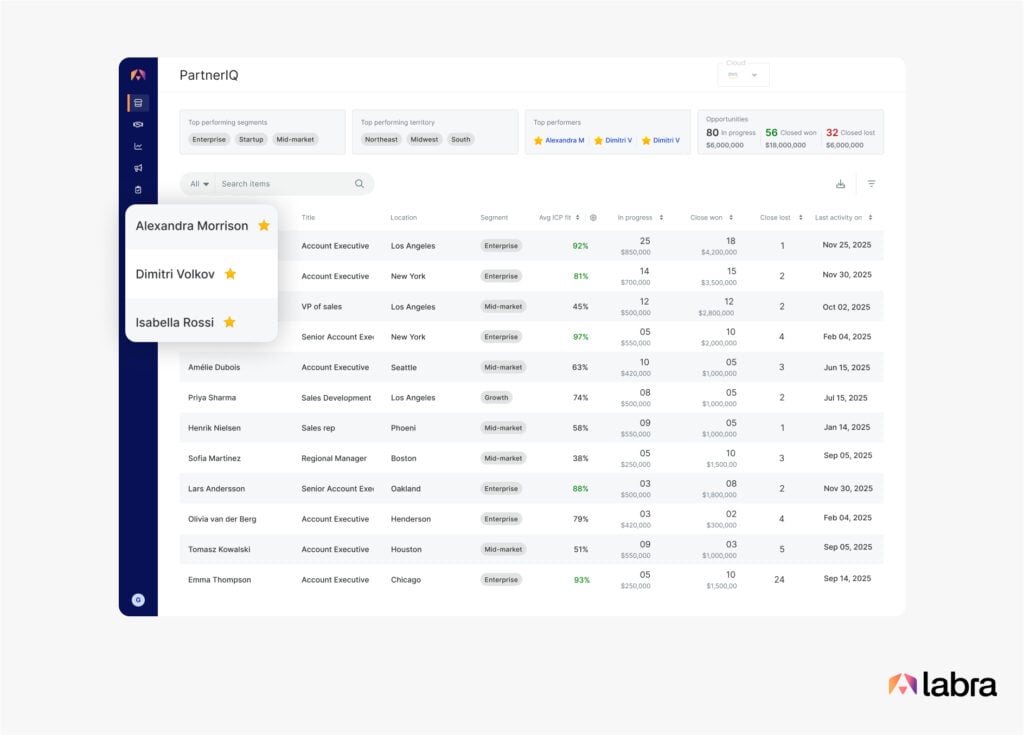
Task: Select the dashboard icon in the sidebar
Action: [x=138, y=103]
